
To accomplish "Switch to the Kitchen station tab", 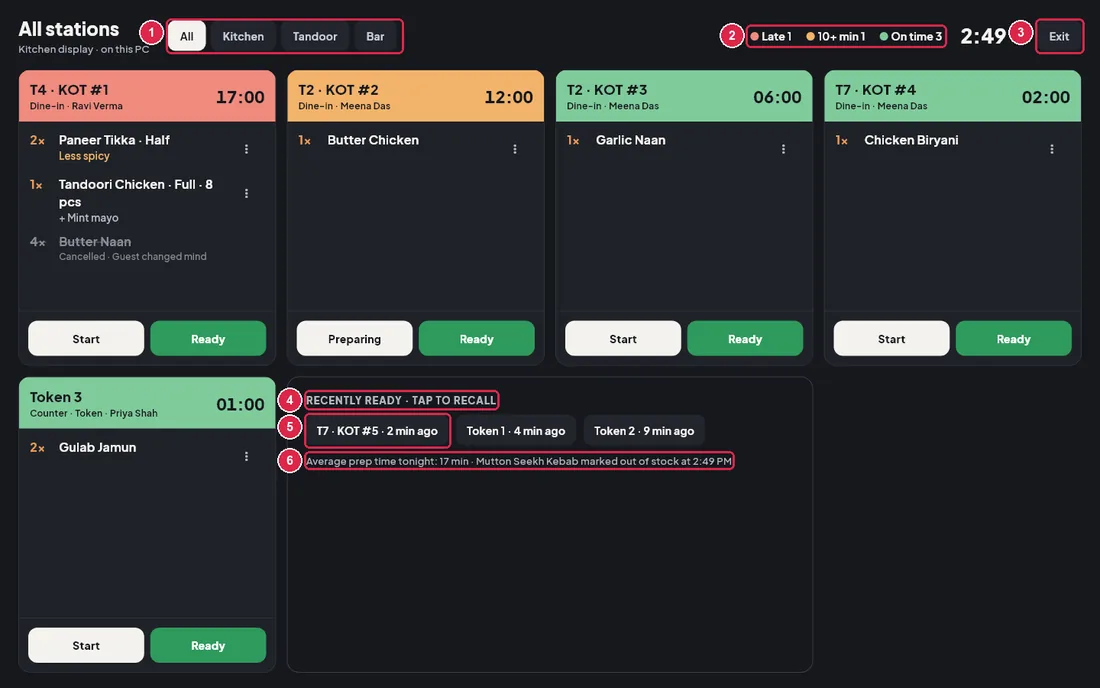I will [243, 36].
